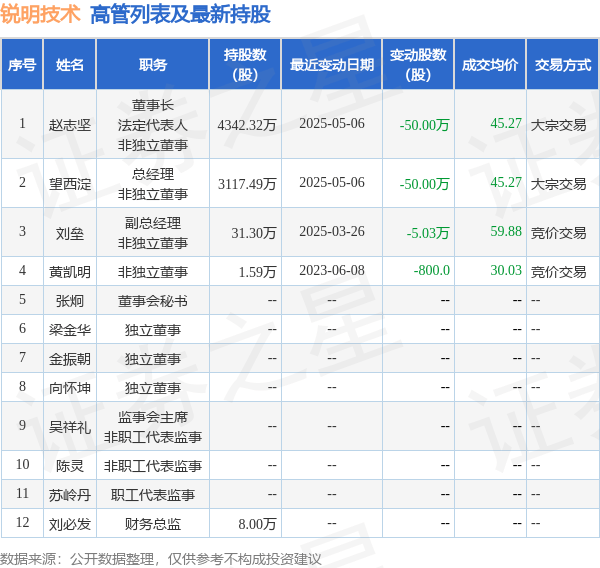
Task: Click row number 10
Action: pyautogui.click(x=23, y=464)
